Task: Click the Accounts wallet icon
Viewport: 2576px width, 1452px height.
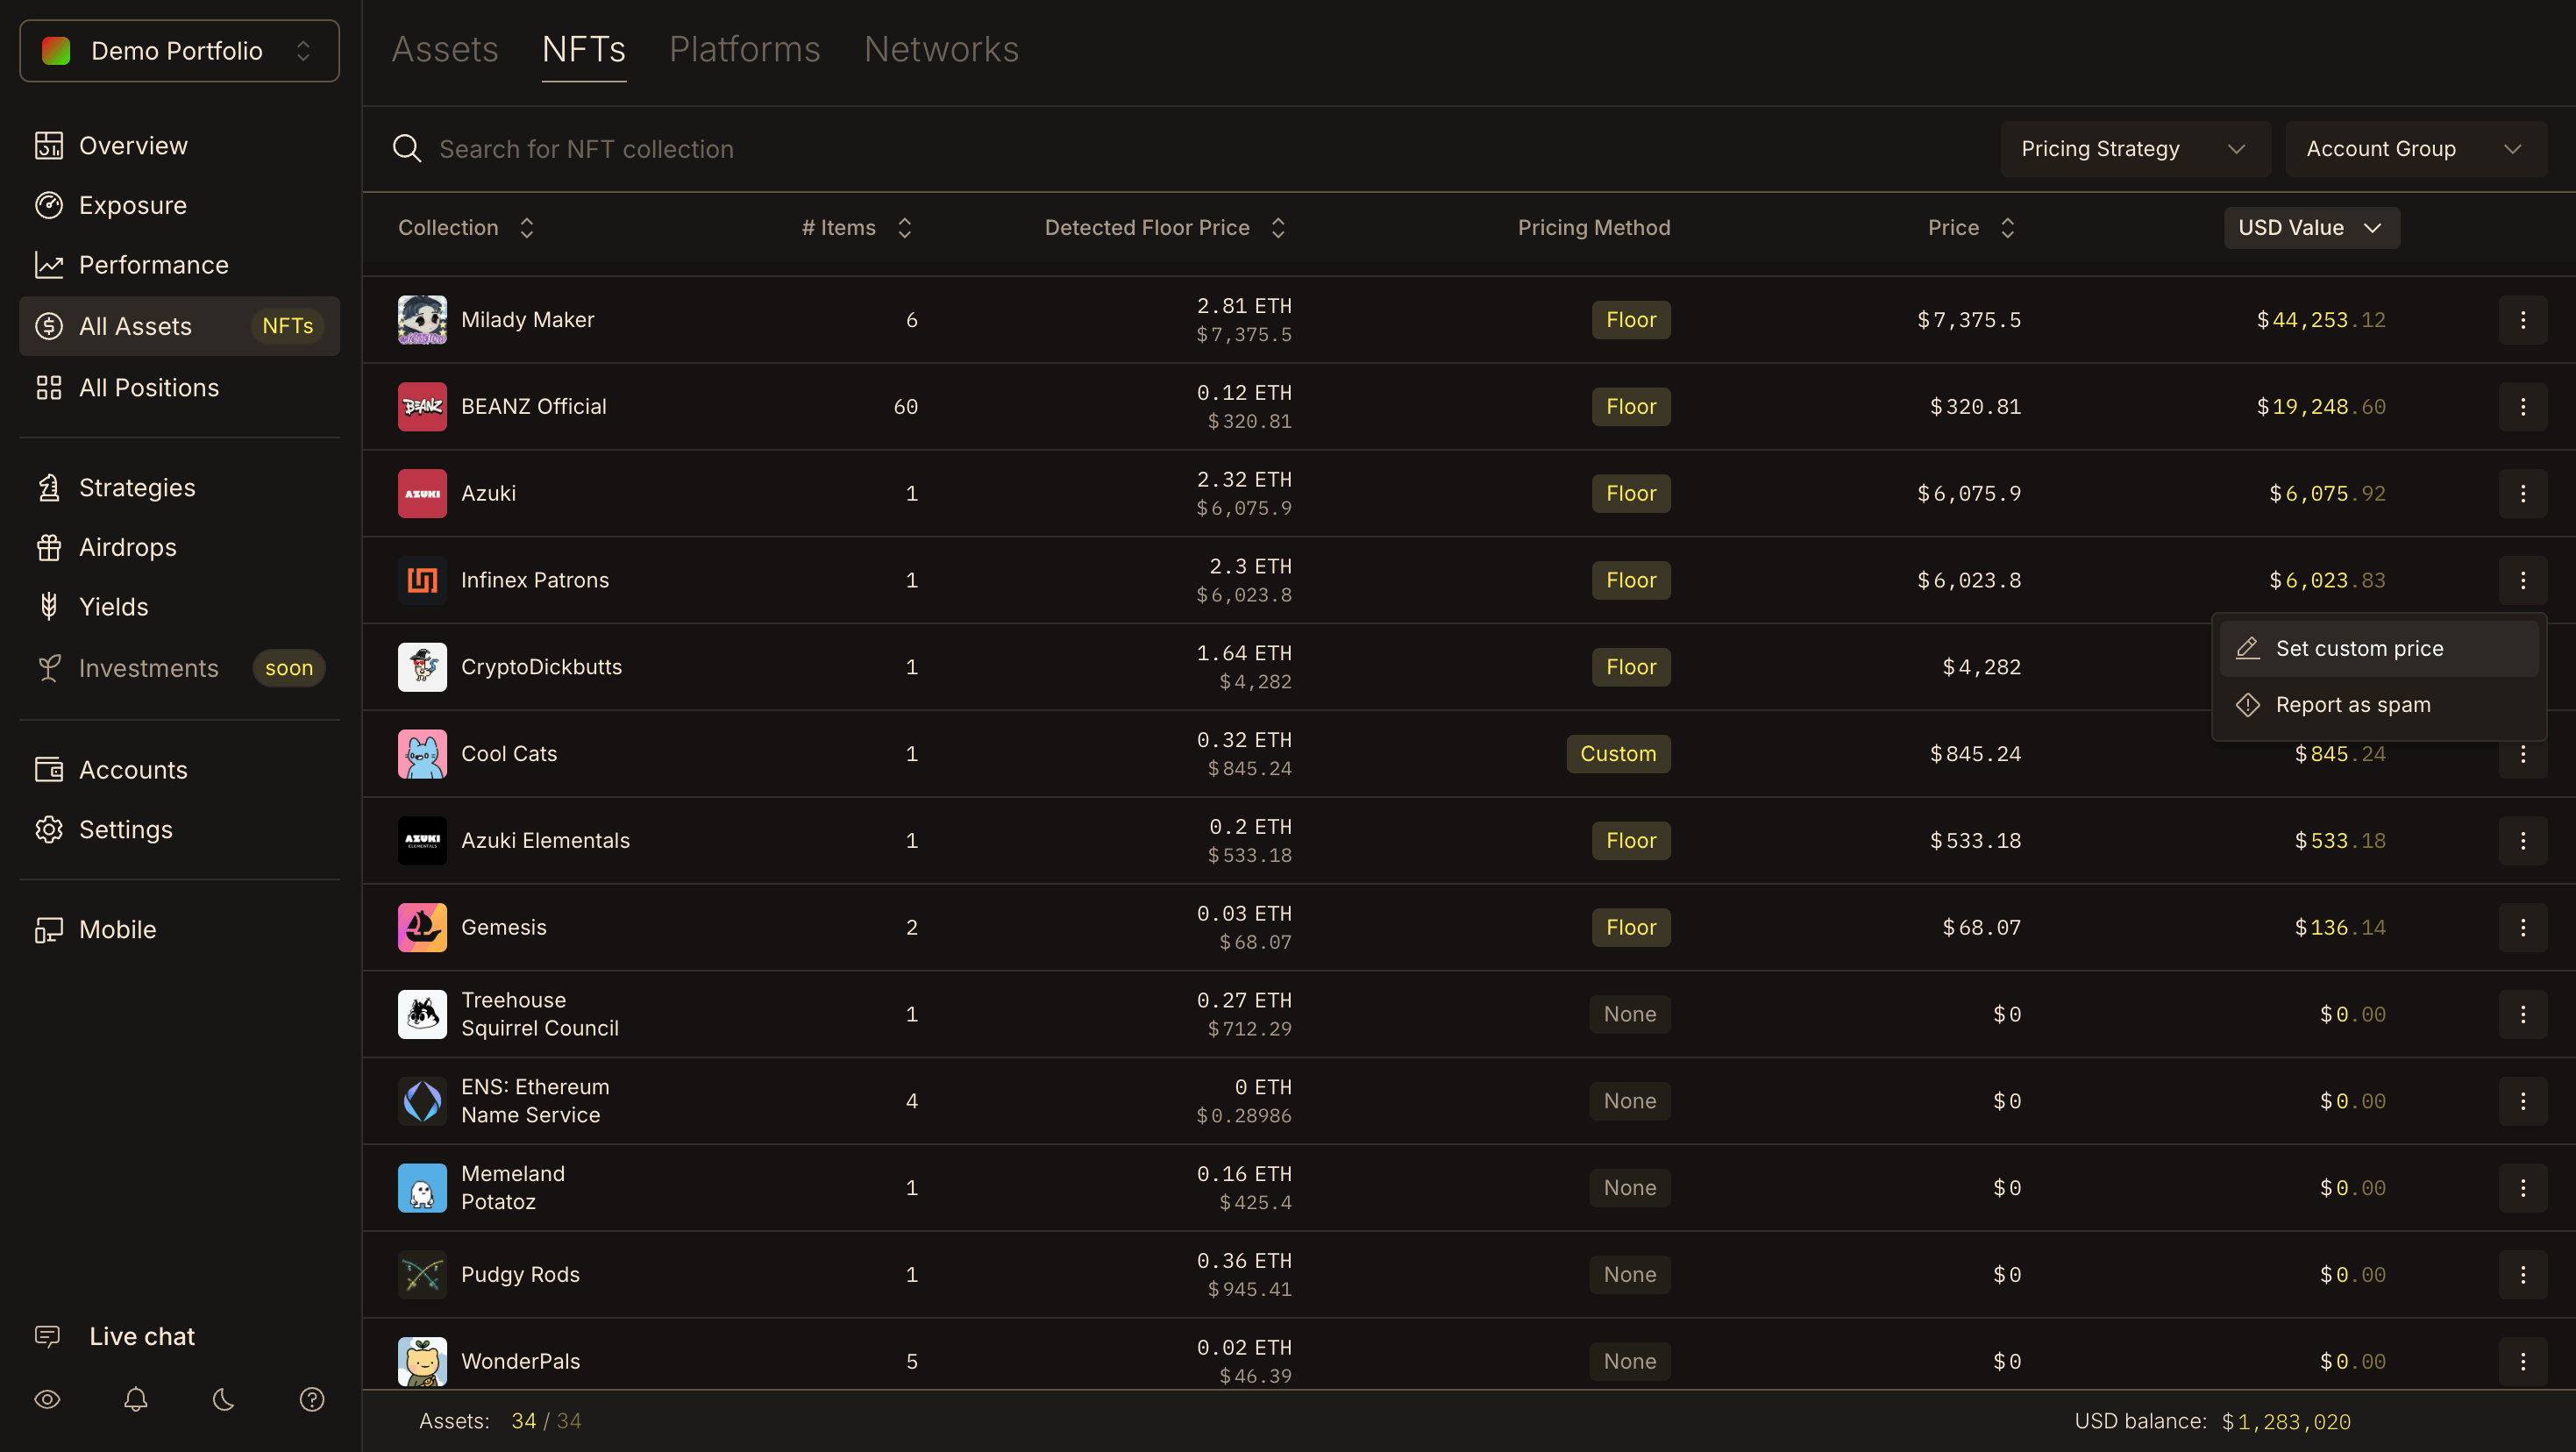Action: tap(48, 770)
